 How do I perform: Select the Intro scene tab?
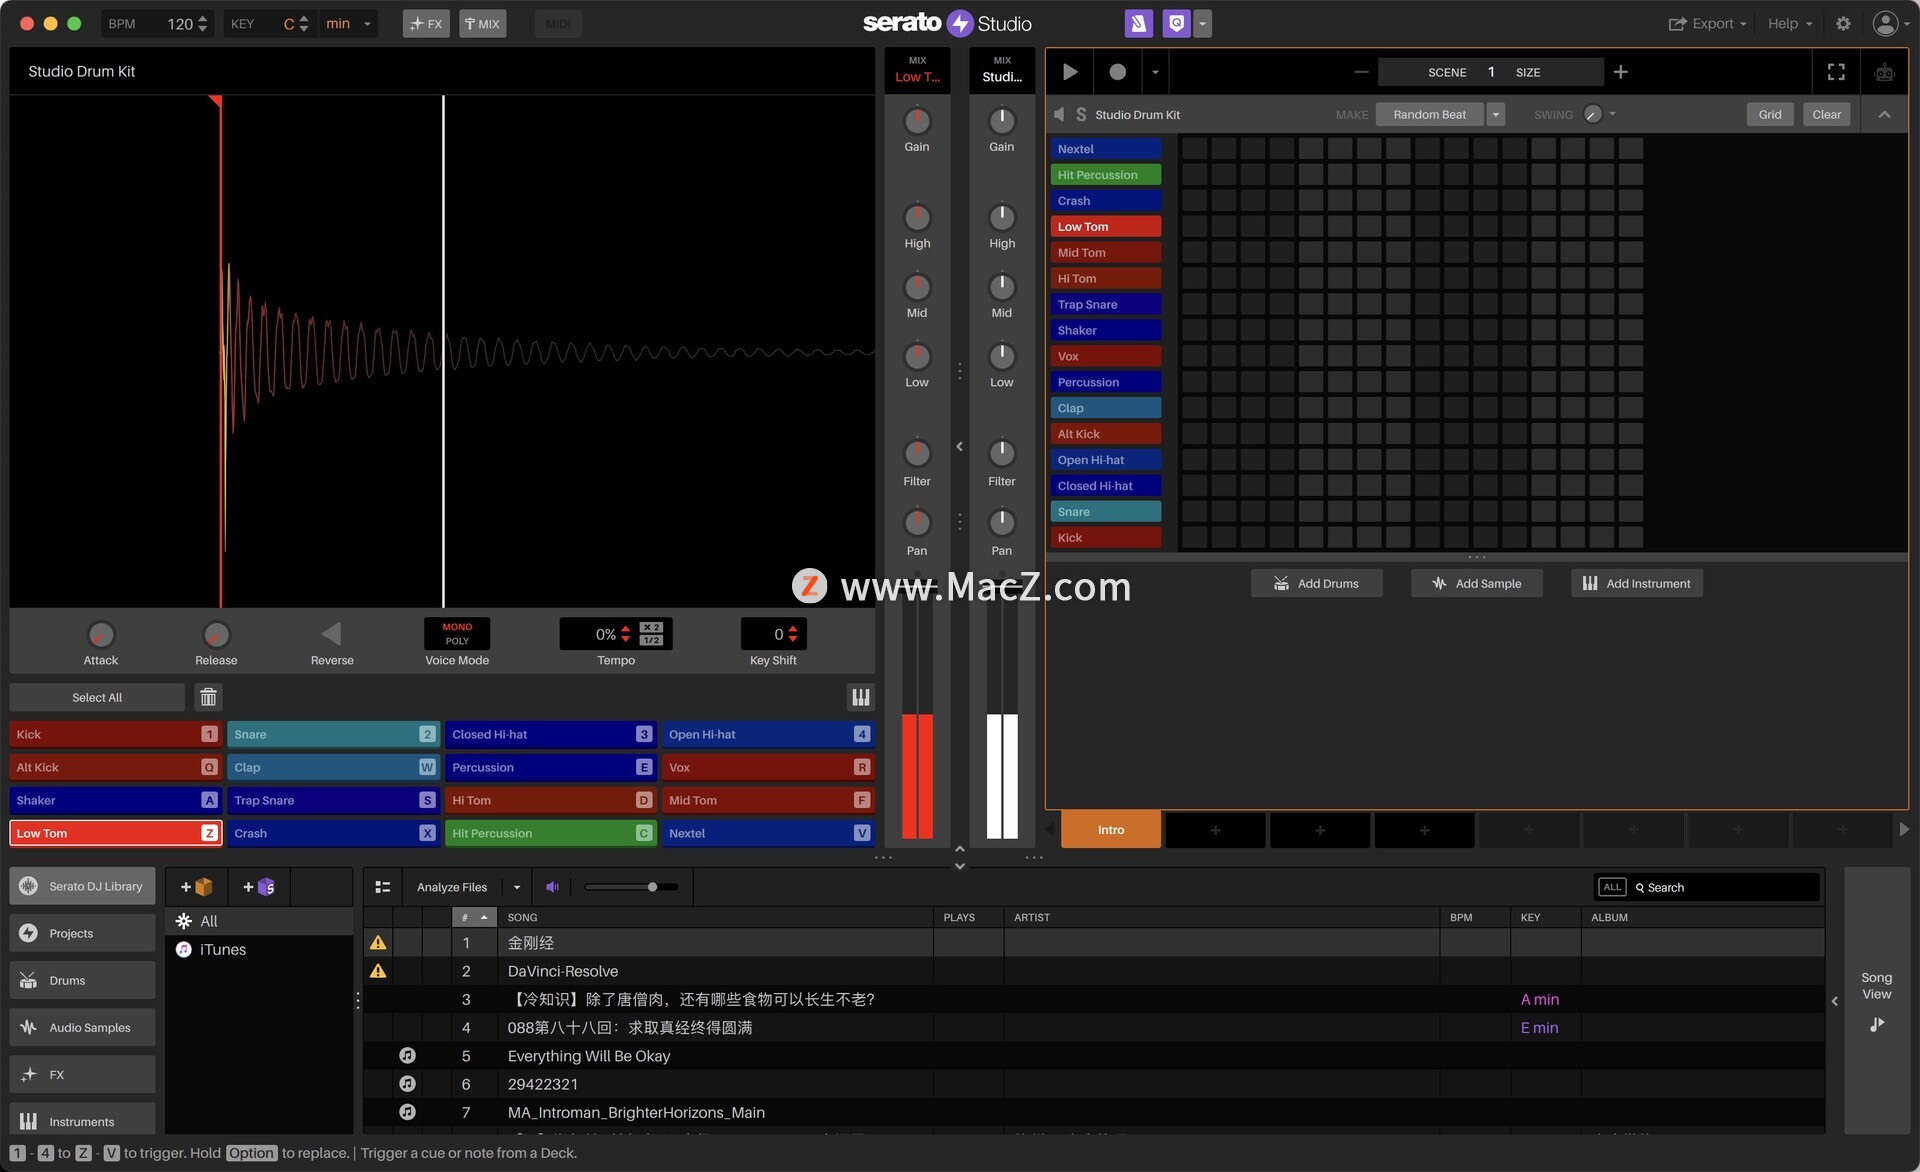pos(1111,830)
